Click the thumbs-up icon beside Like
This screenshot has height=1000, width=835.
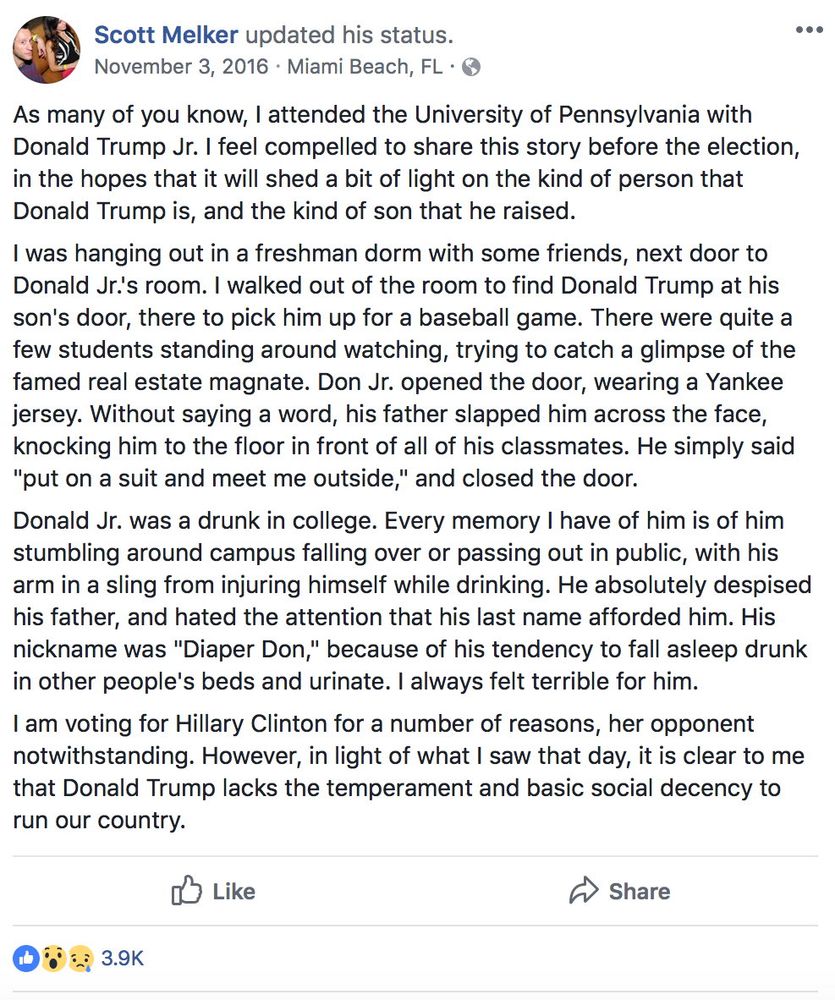pyautogui.click(x=186, y=890)
